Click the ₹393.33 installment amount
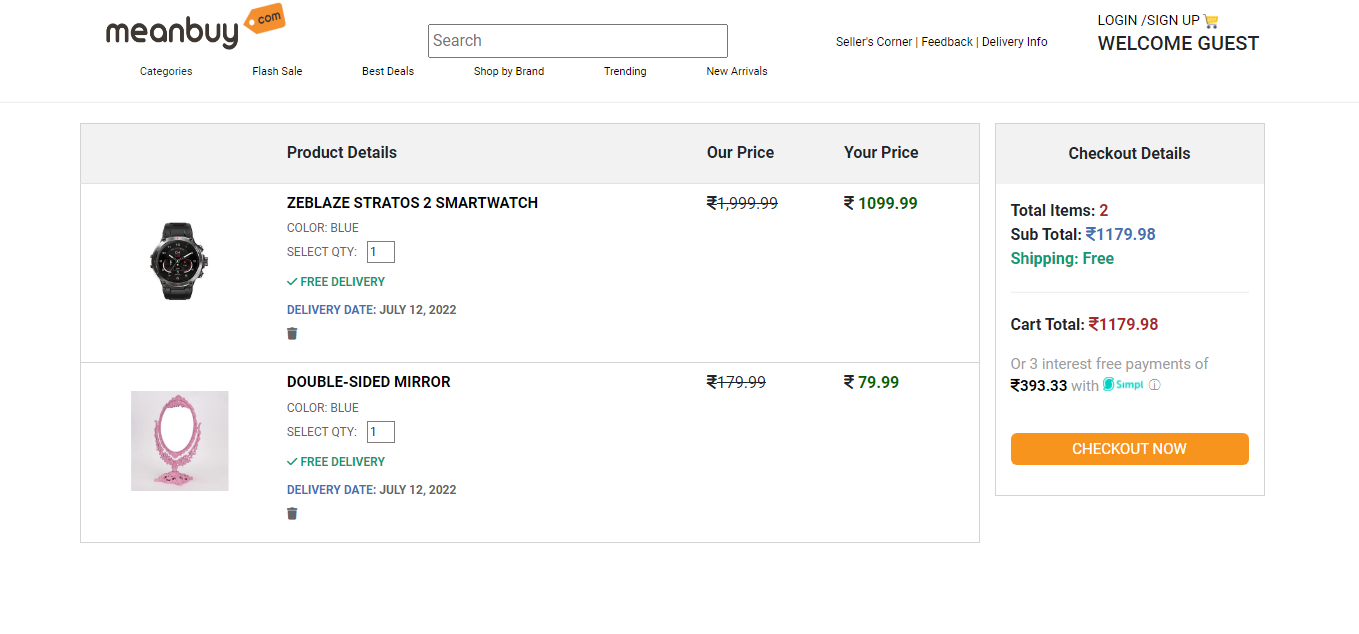The image size is (1359, 634). point(1039,385)
